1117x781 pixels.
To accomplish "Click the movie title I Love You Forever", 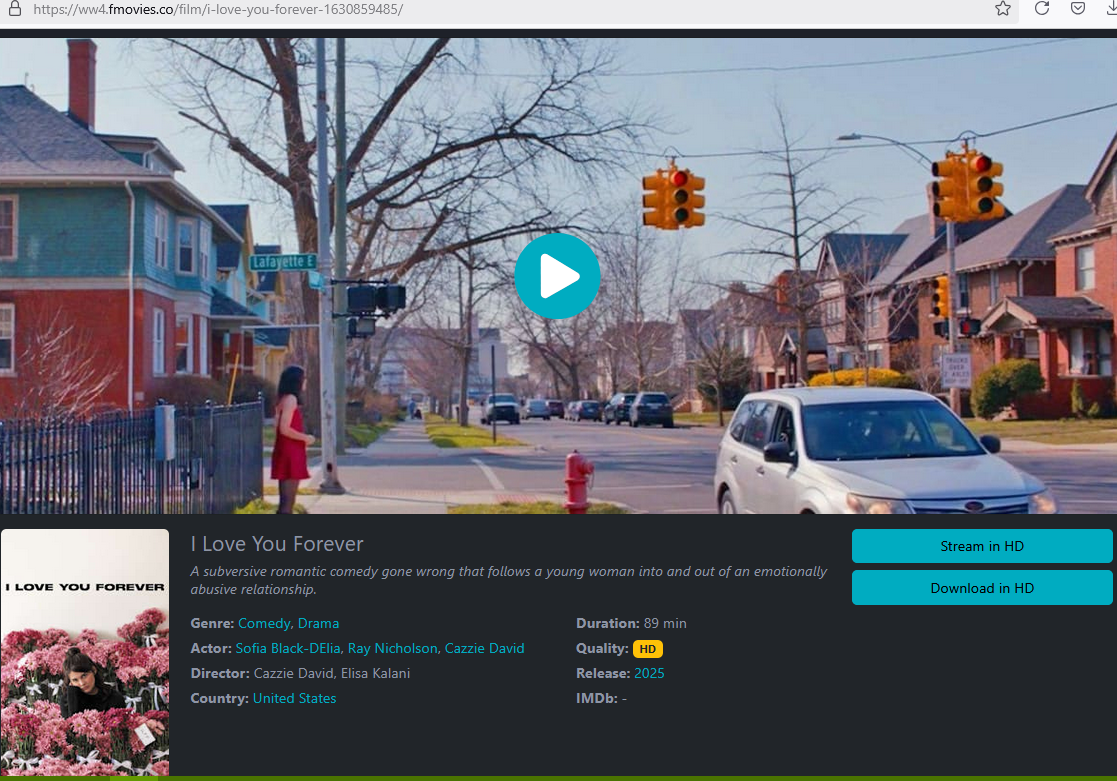I will coord(276,544).
